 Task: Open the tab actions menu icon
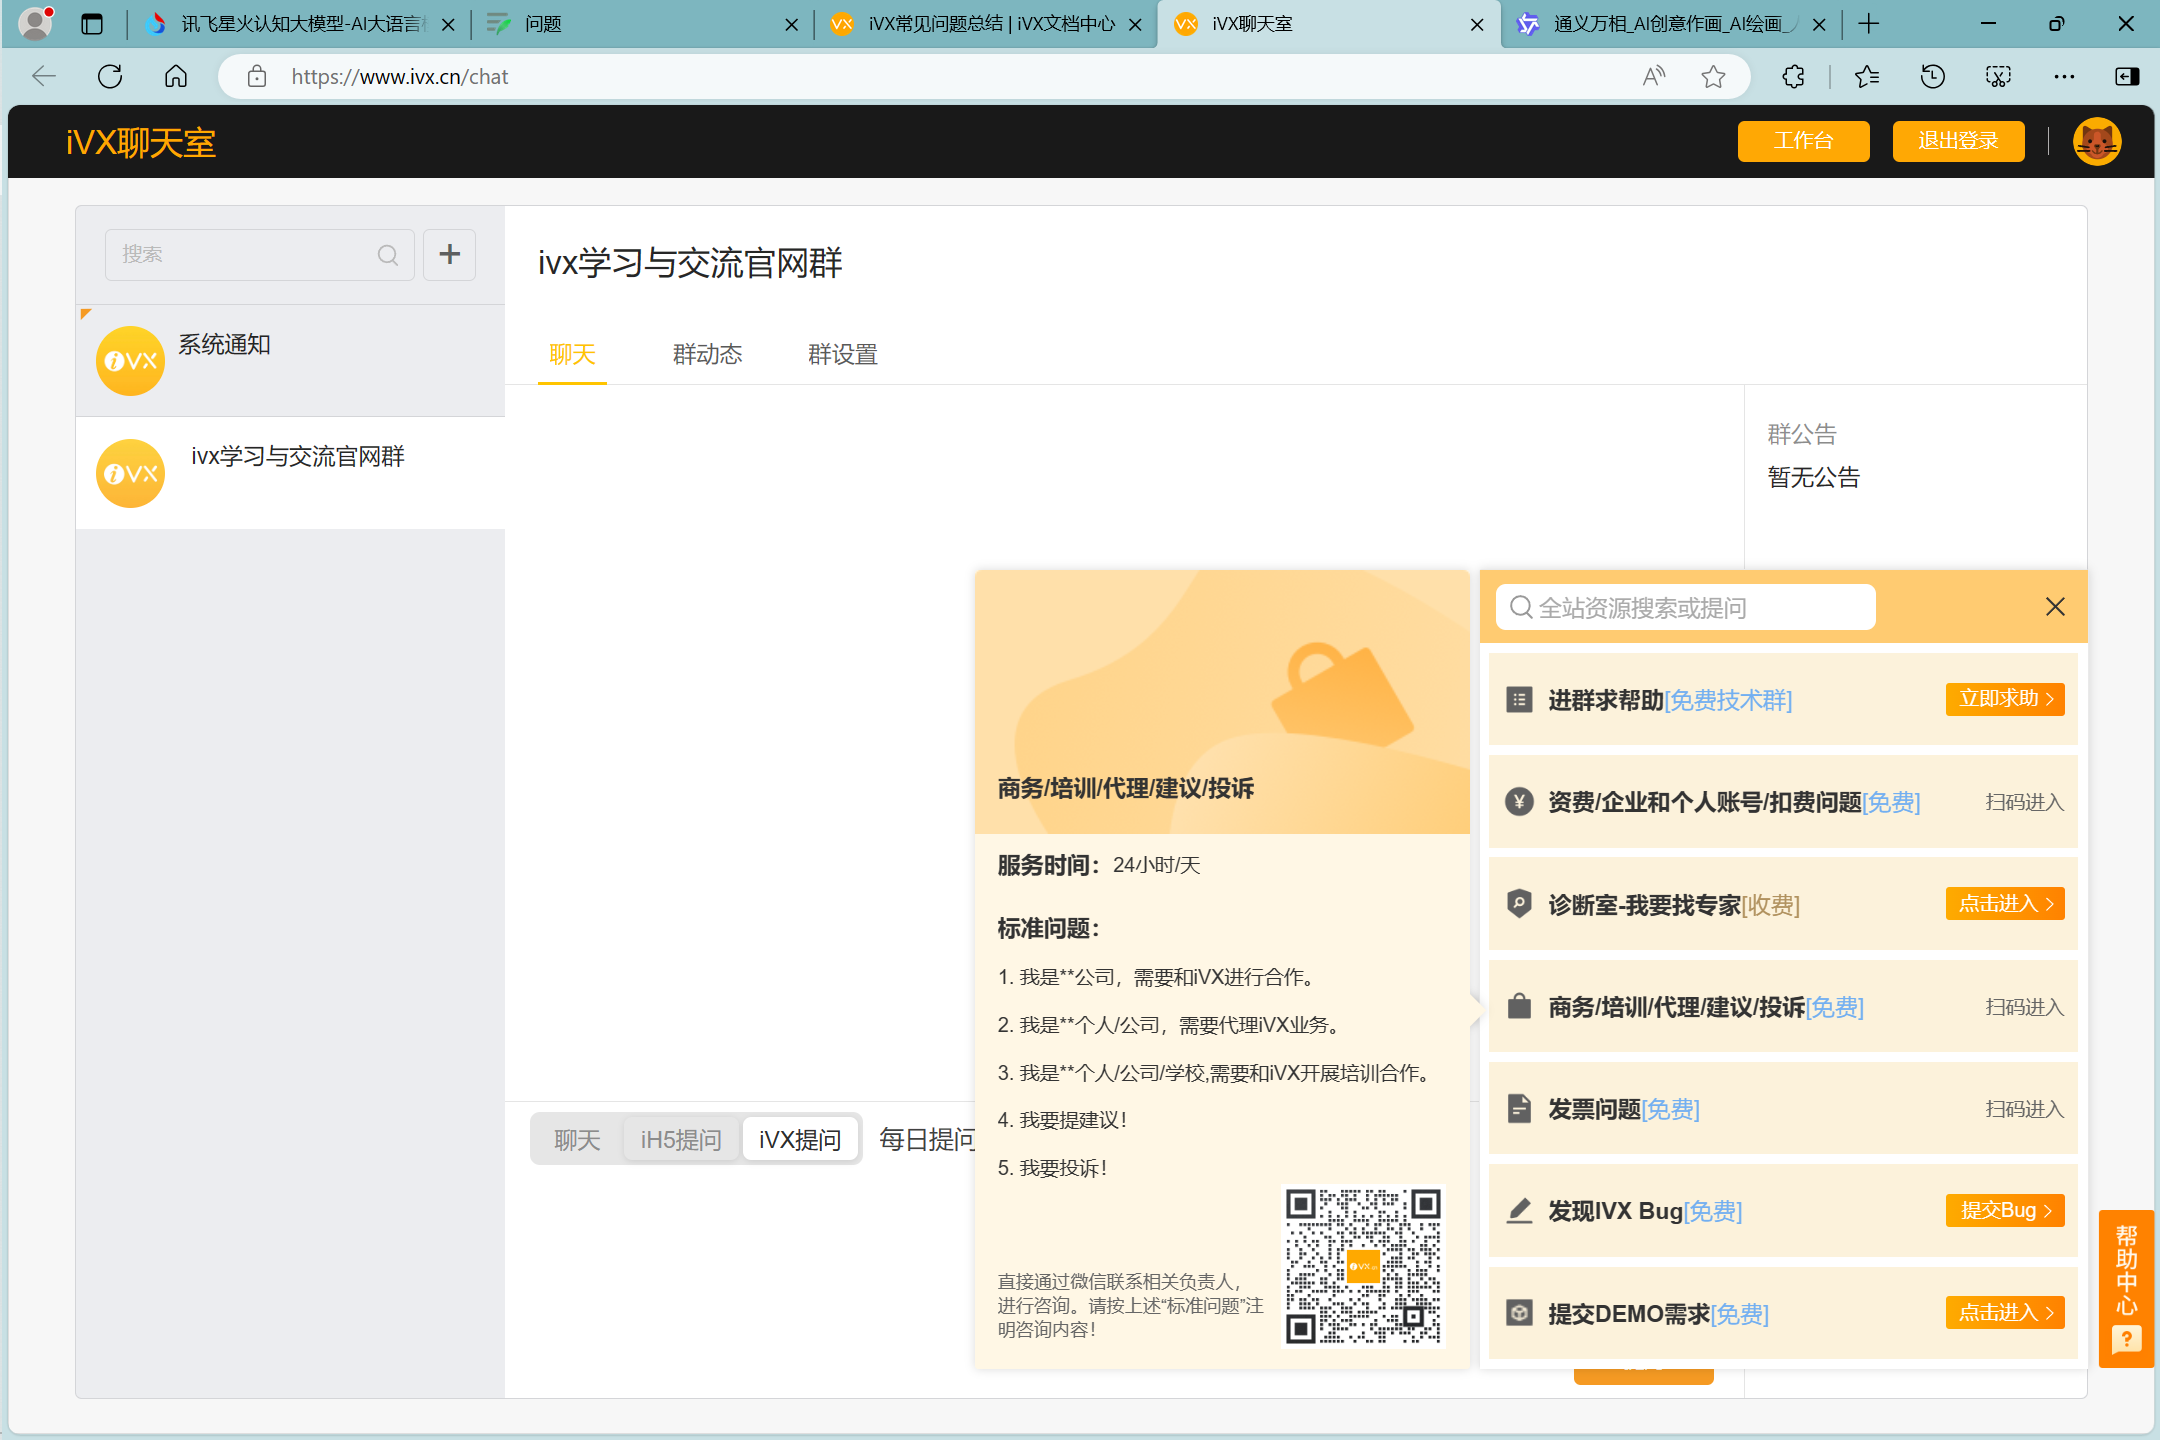click(92, 24)
